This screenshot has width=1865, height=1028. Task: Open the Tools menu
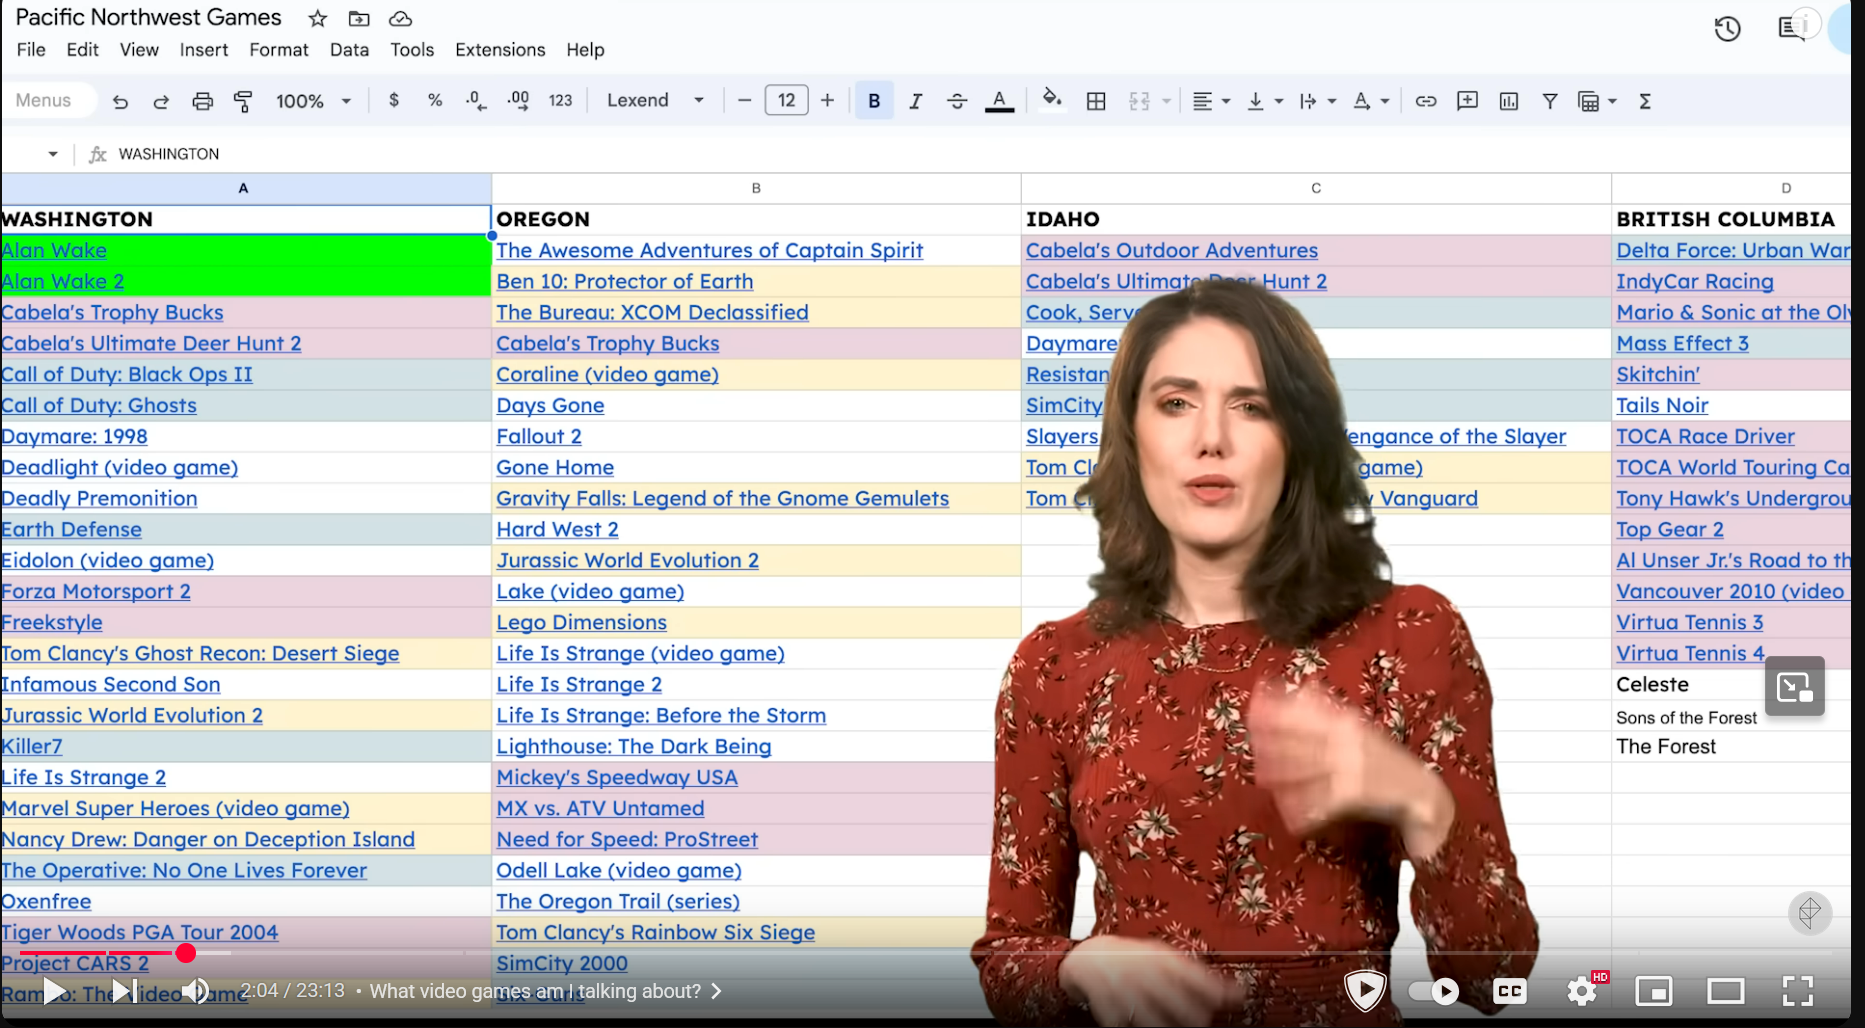pyautogui.click(x=412, y=50)
